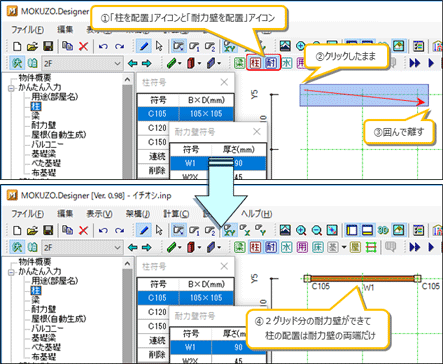
Task: Click double fast-forward icon in bottom window
Action: tap(415, 247)
